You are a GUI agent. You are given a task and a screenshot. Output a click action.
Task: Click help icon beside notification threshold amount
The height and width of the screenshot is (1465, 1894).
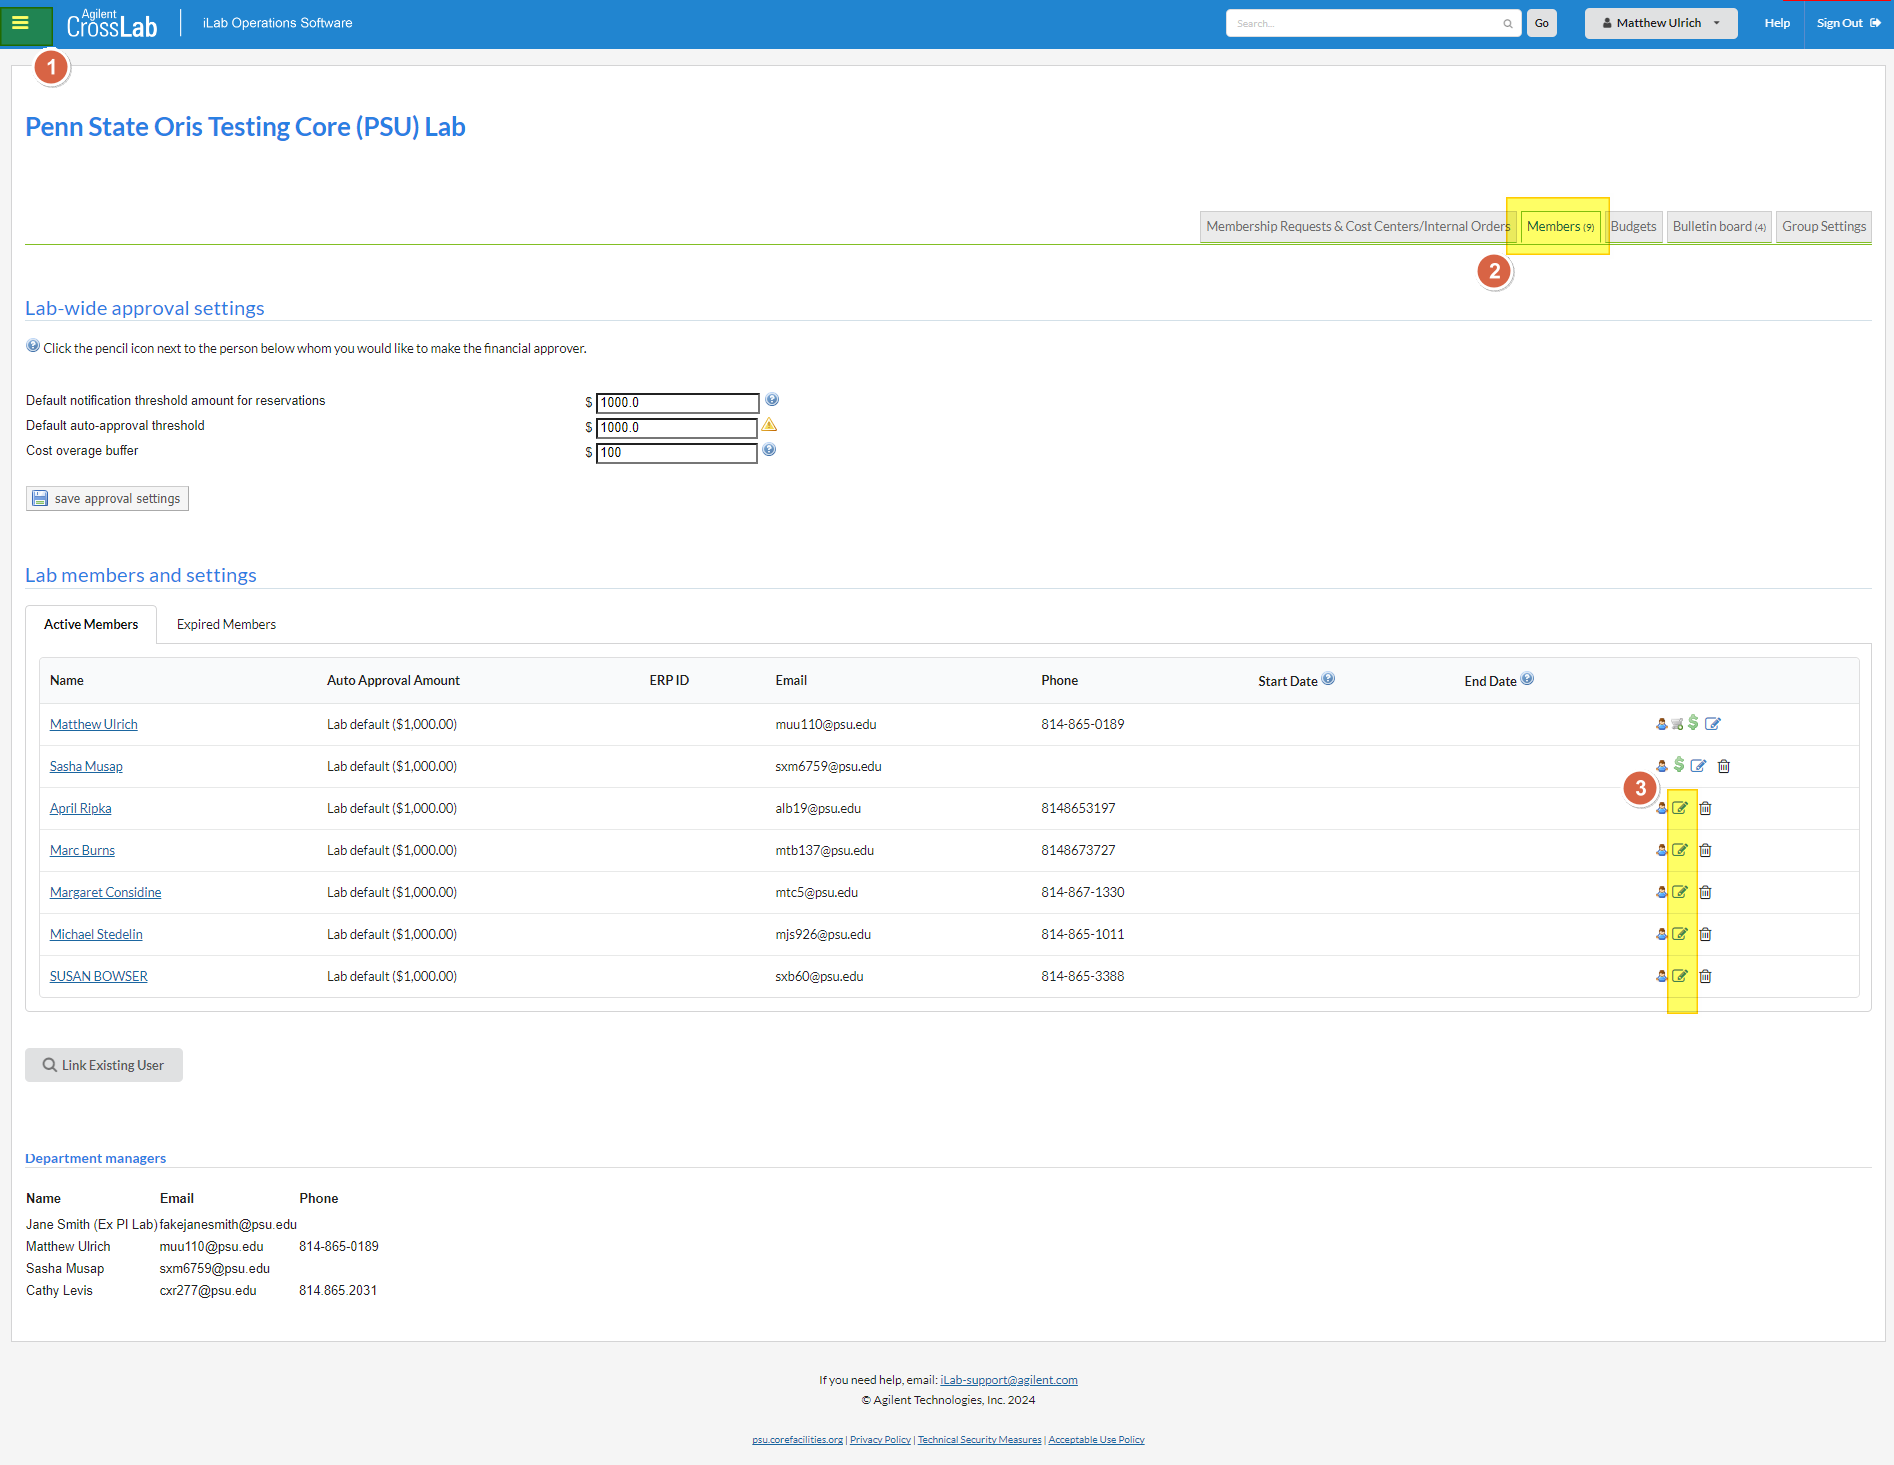(x=772, y=400)
